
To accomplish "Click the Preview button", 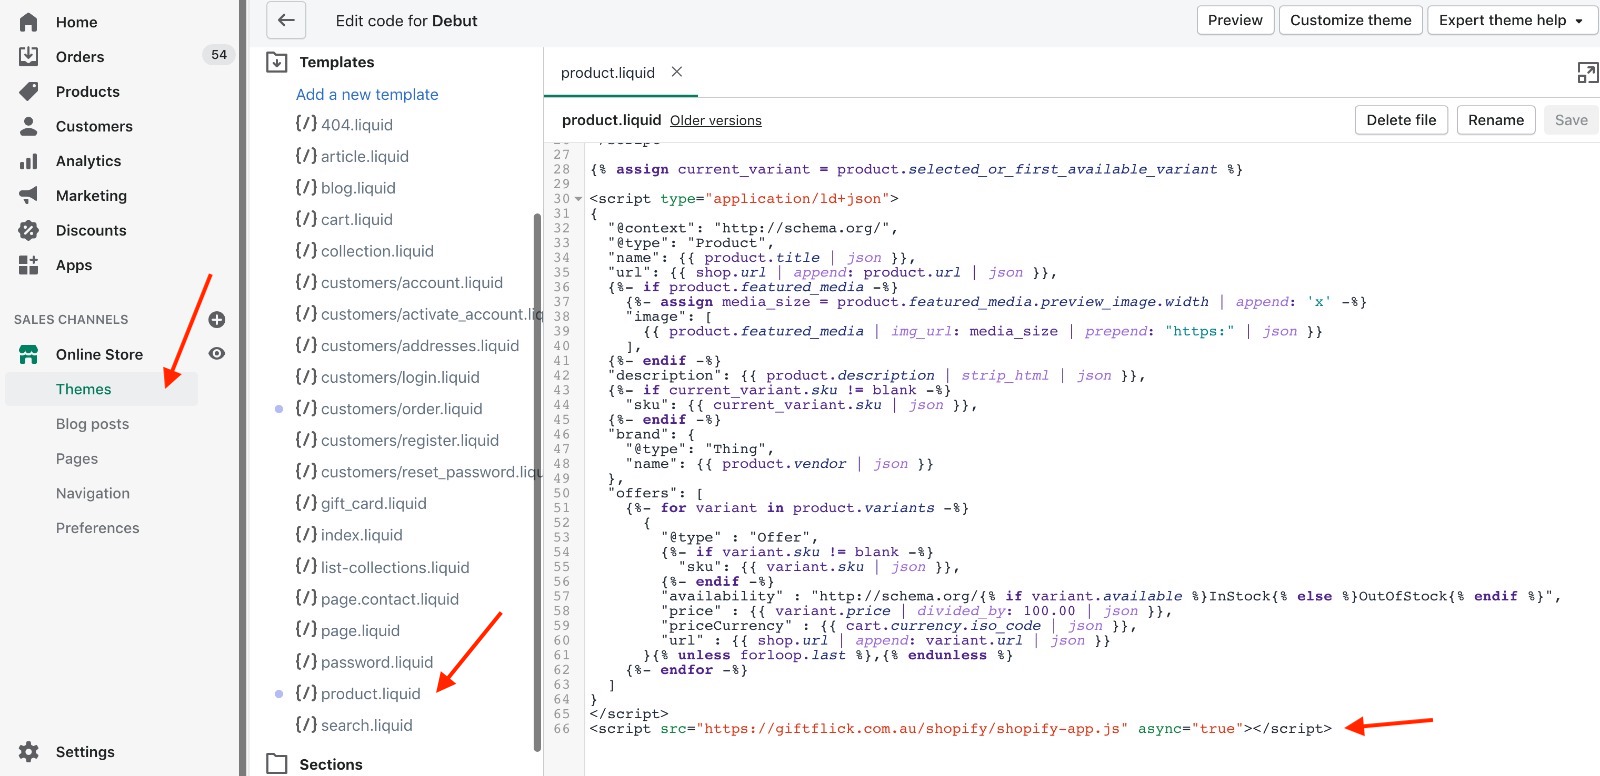I will click(x=1235, y=20).
